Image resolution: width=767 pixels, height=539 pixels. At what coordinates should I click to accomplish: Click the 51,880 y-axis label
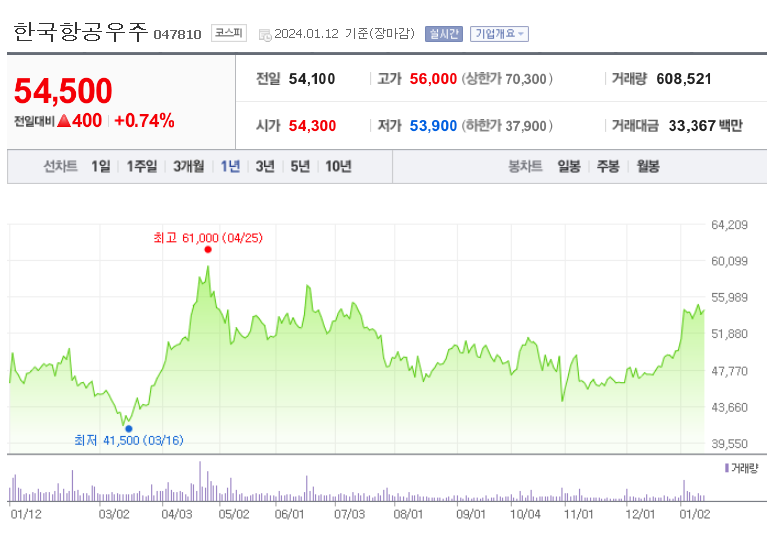(x=729, y=334)
